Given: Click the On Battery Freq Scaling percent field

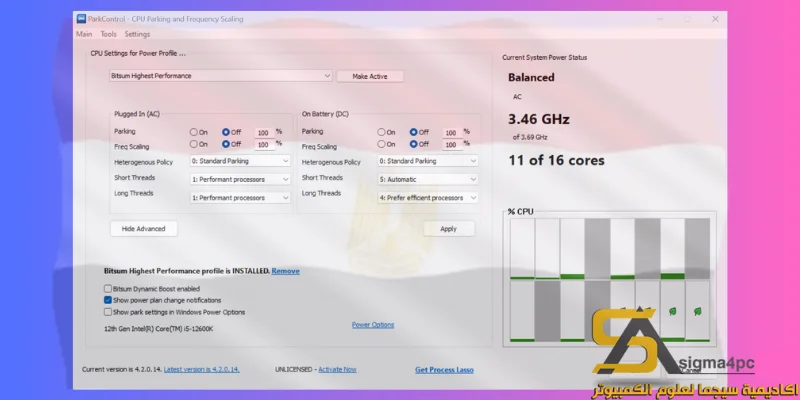Looking at the screenshot, I should click(452, 145).
